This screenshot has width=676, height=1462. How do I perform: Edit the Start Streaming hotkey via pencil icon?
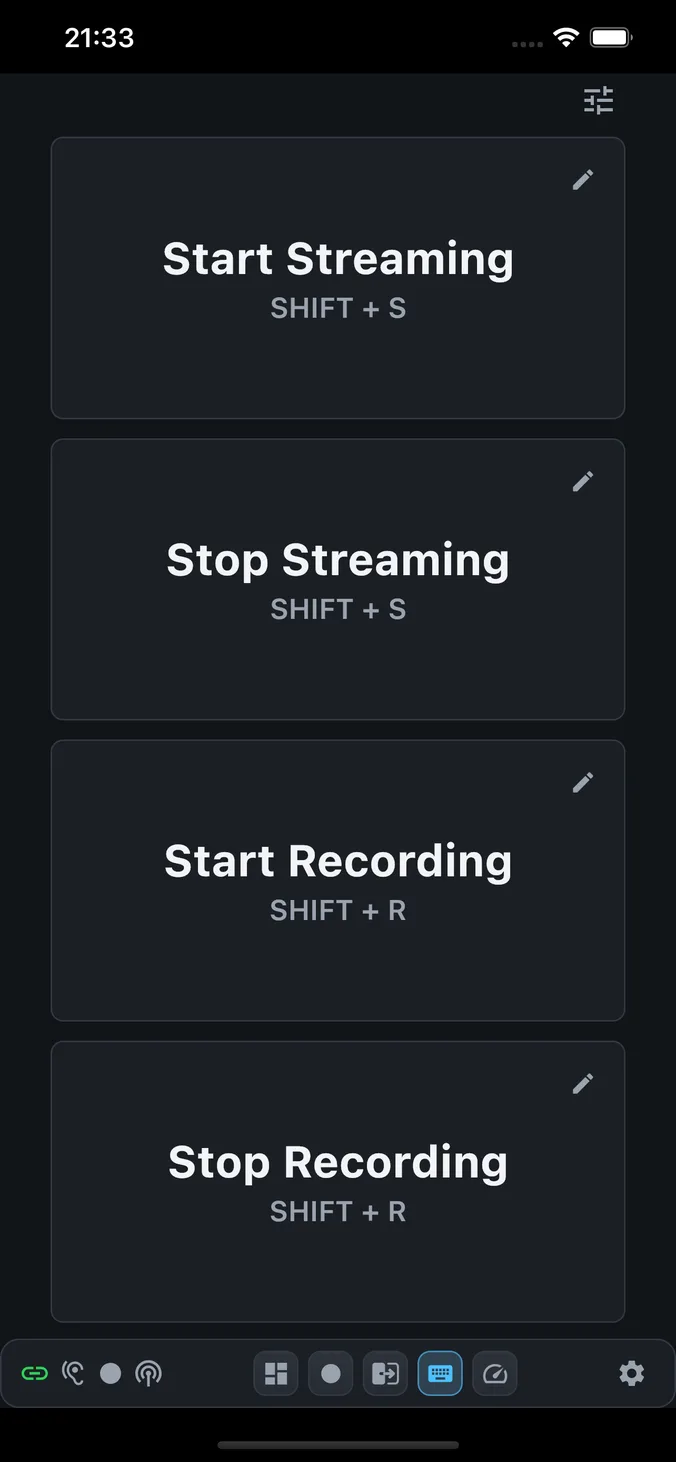583,180
